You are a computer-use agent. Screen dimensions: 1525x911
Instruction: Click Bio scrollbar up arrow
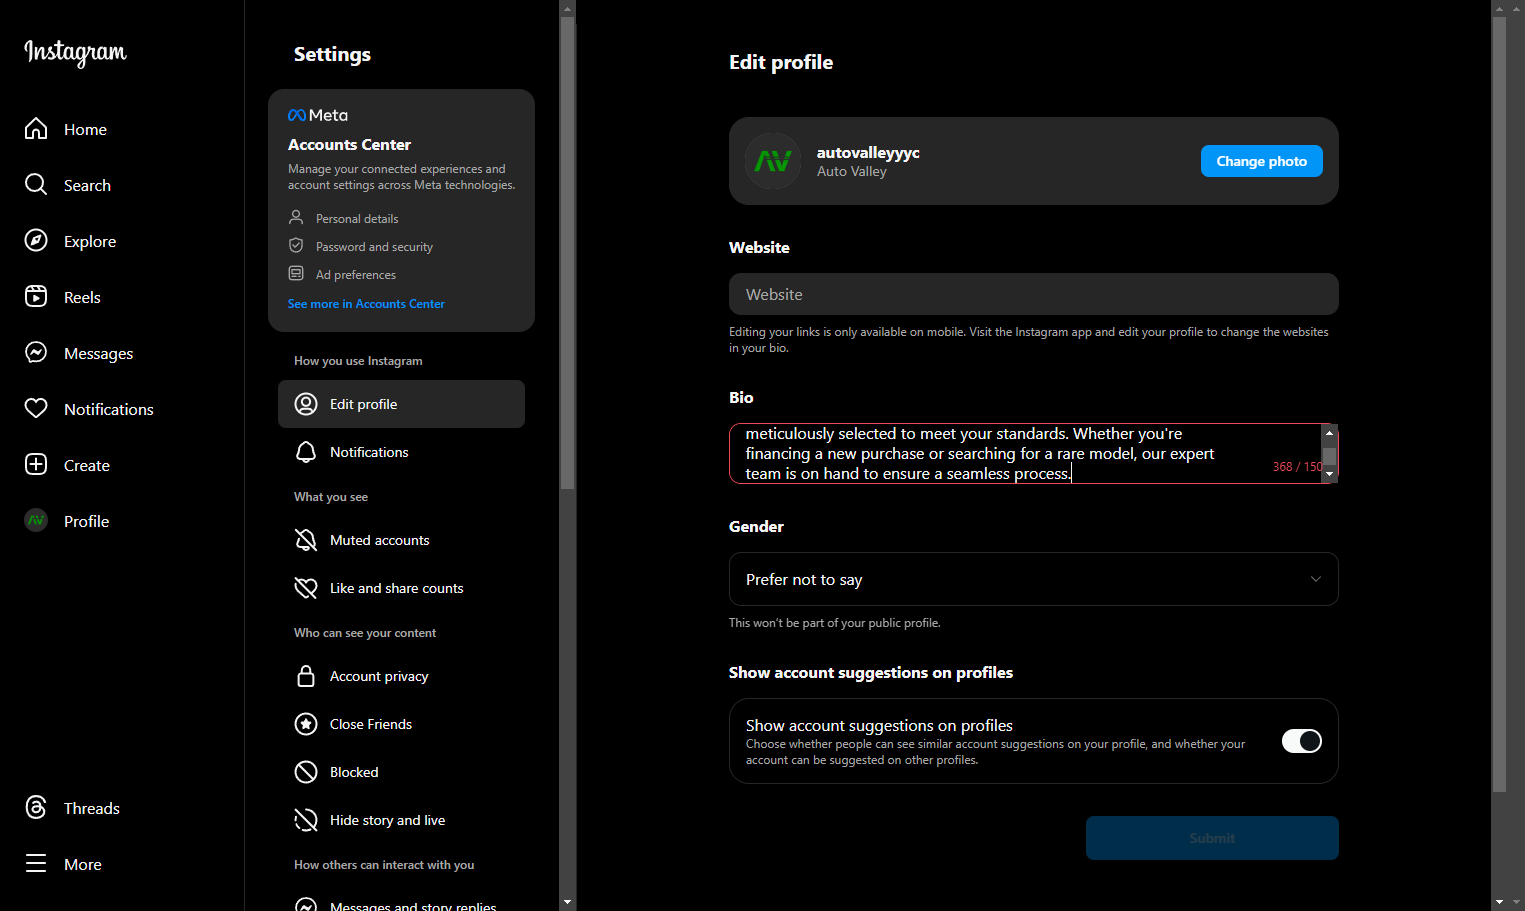pos(1330,432)
